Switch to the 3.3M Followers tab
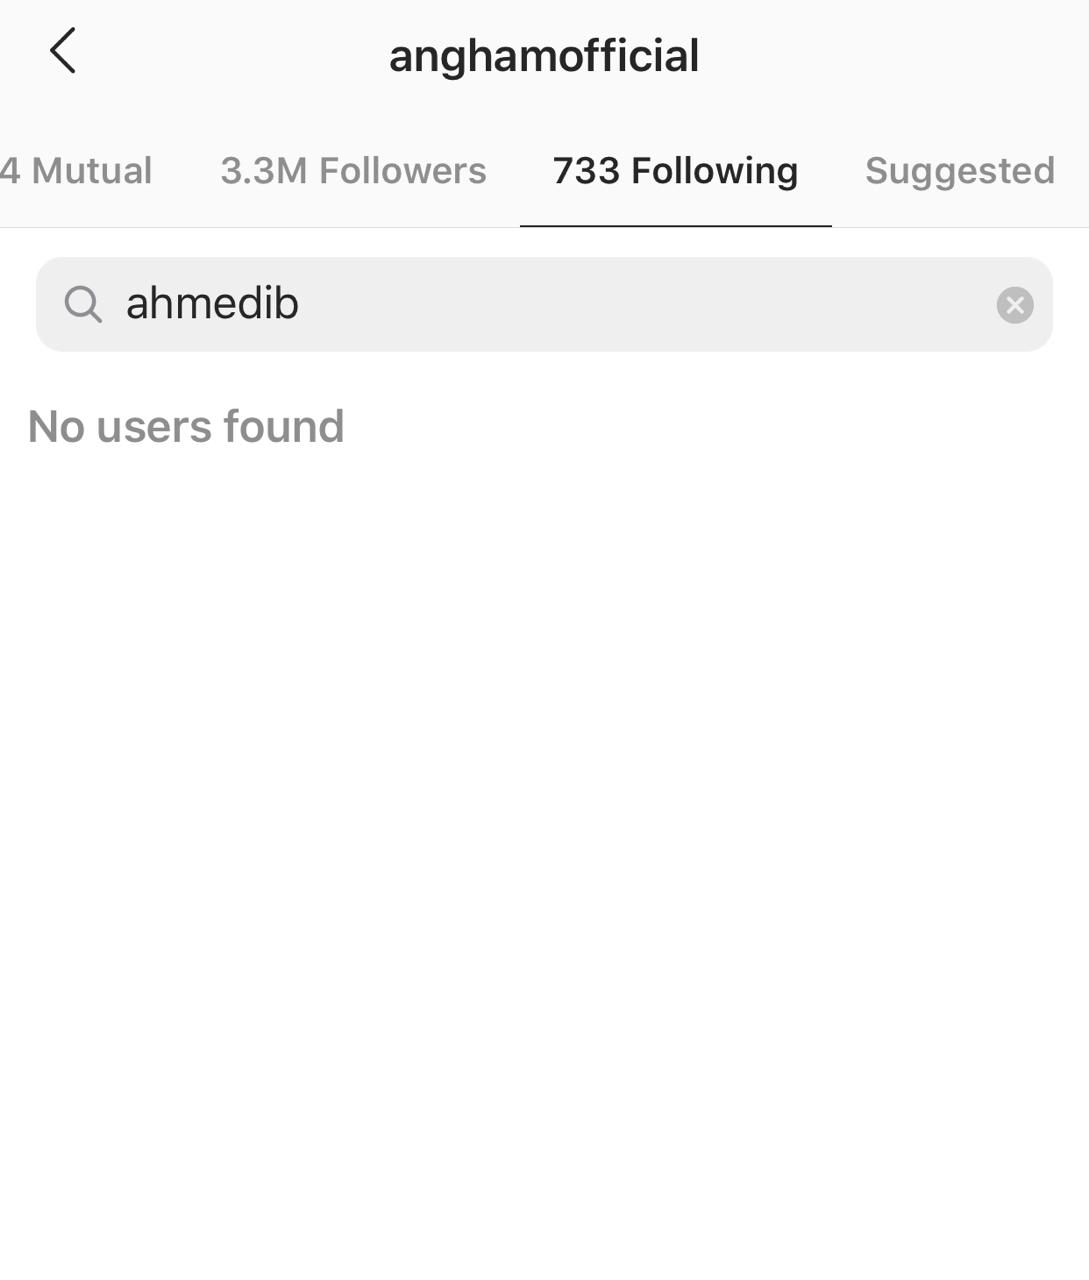Viewport: 1089px width, 1280px height. (x=353, y=171)
